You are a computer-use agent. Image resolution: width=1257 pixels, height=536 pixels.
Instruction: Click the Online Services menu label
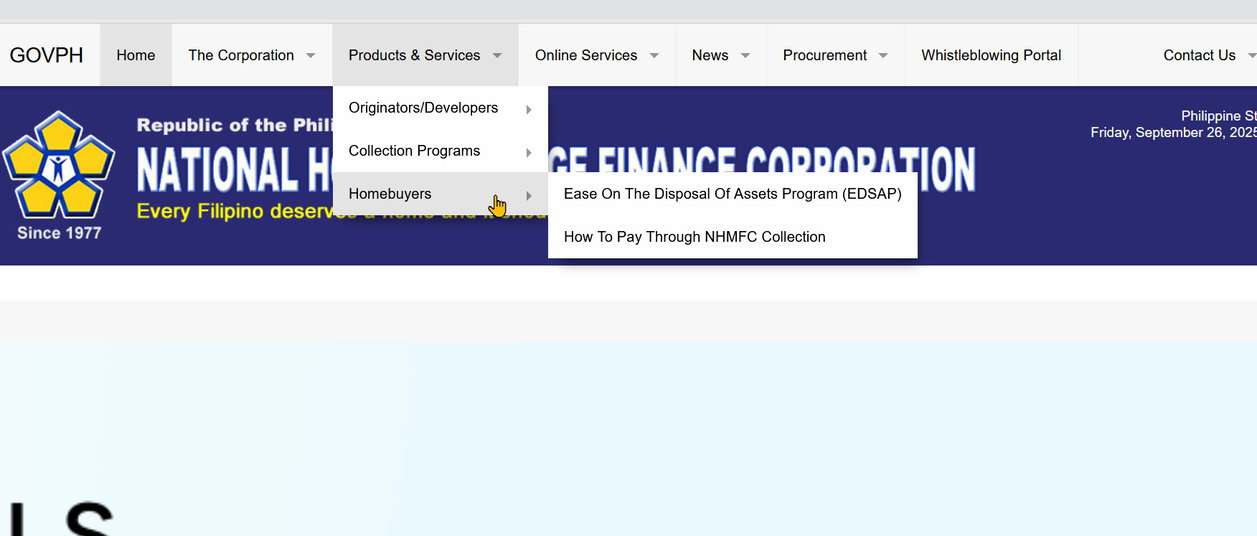pos(586,55)
